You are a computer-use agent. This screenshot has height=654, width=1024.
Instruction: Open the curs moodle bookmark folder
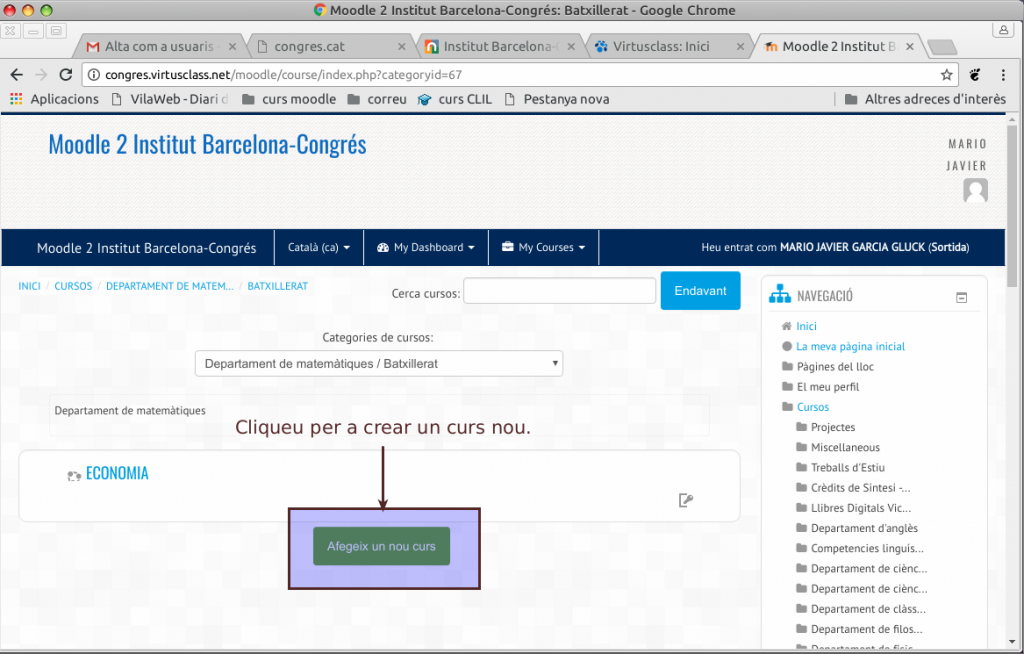[289, 99]
